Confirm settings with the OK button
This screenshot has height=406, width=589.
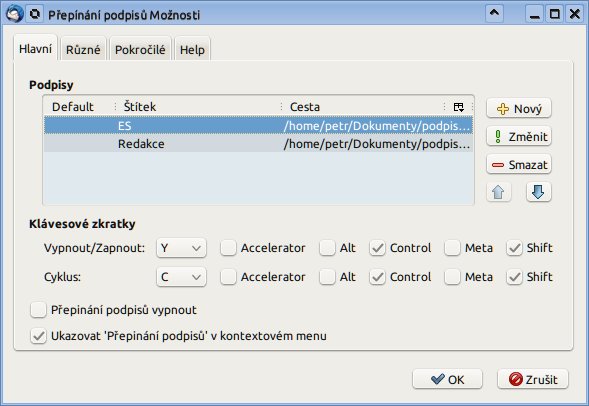click(447, 379)
